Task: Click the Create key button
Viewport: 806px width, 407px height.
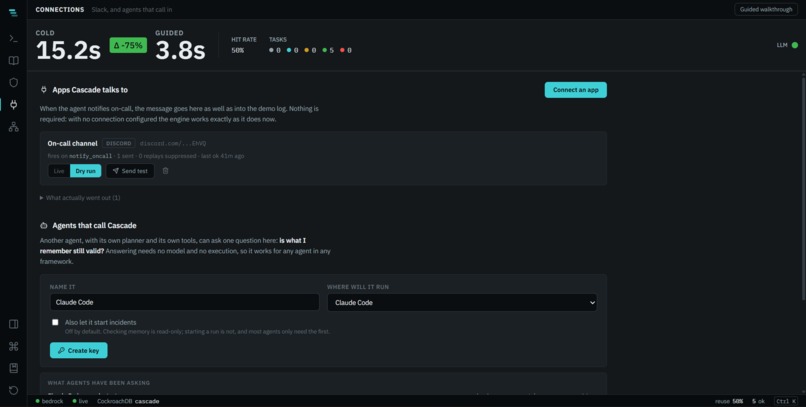Action: [x=79, y=350]
